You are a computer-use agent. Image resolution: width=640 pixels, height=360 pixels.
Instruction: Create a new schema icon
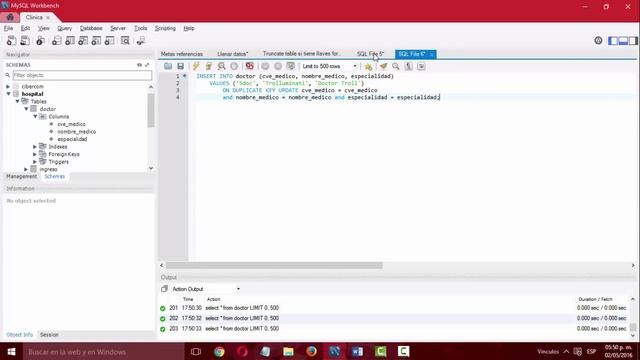pos(56,40)
